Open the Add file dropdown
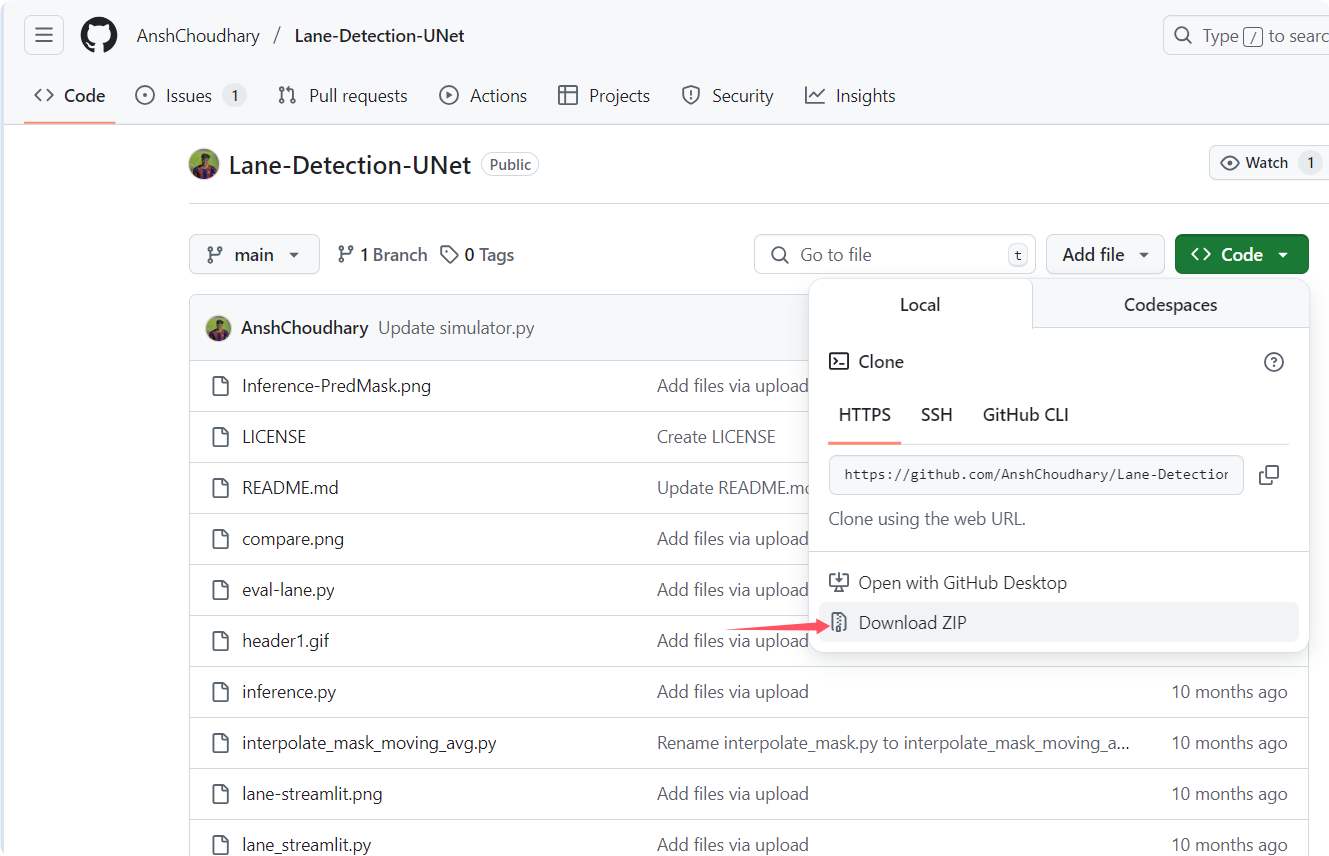Screen dimensions: 1329x856 pos(1104,254)
